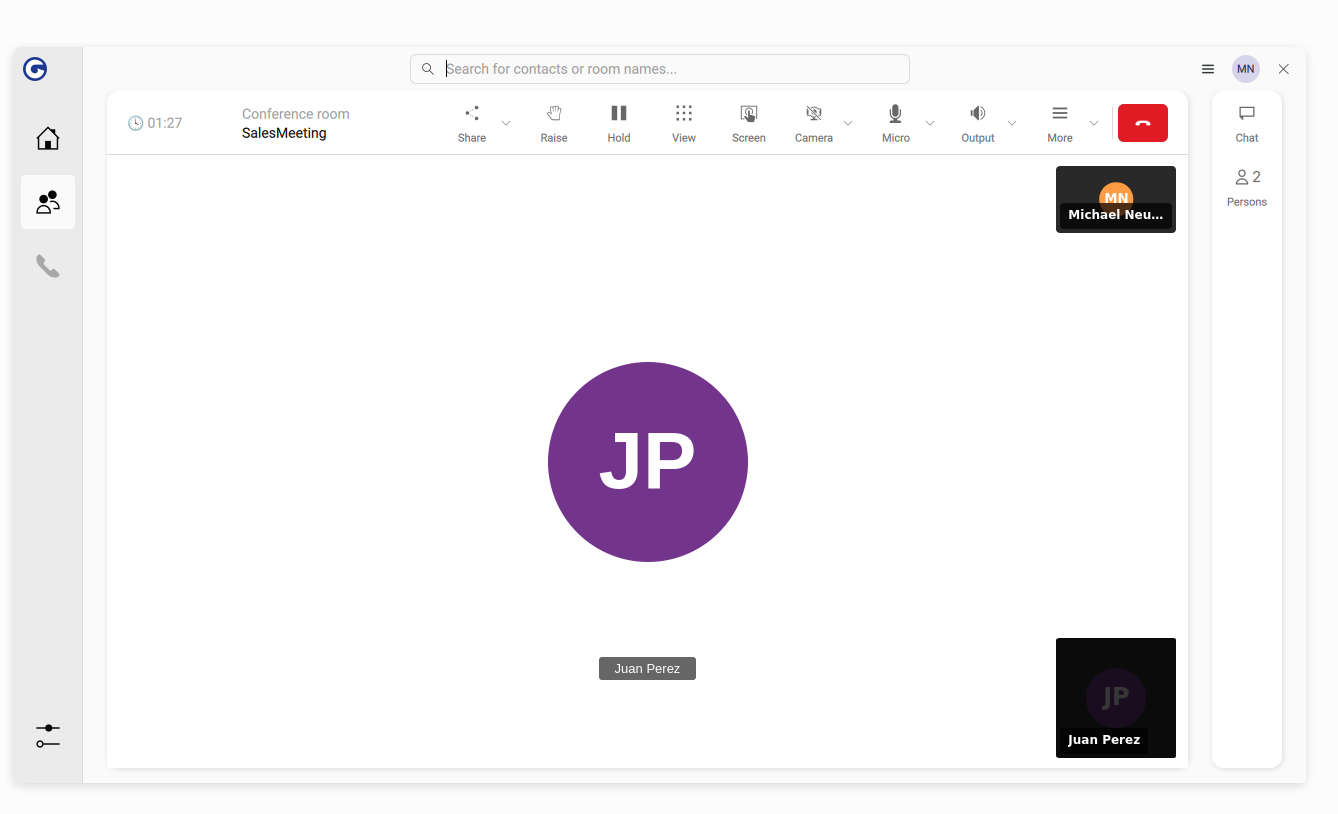Start Screen sharing
1338x814 pixels.
[x=749, y=120]
